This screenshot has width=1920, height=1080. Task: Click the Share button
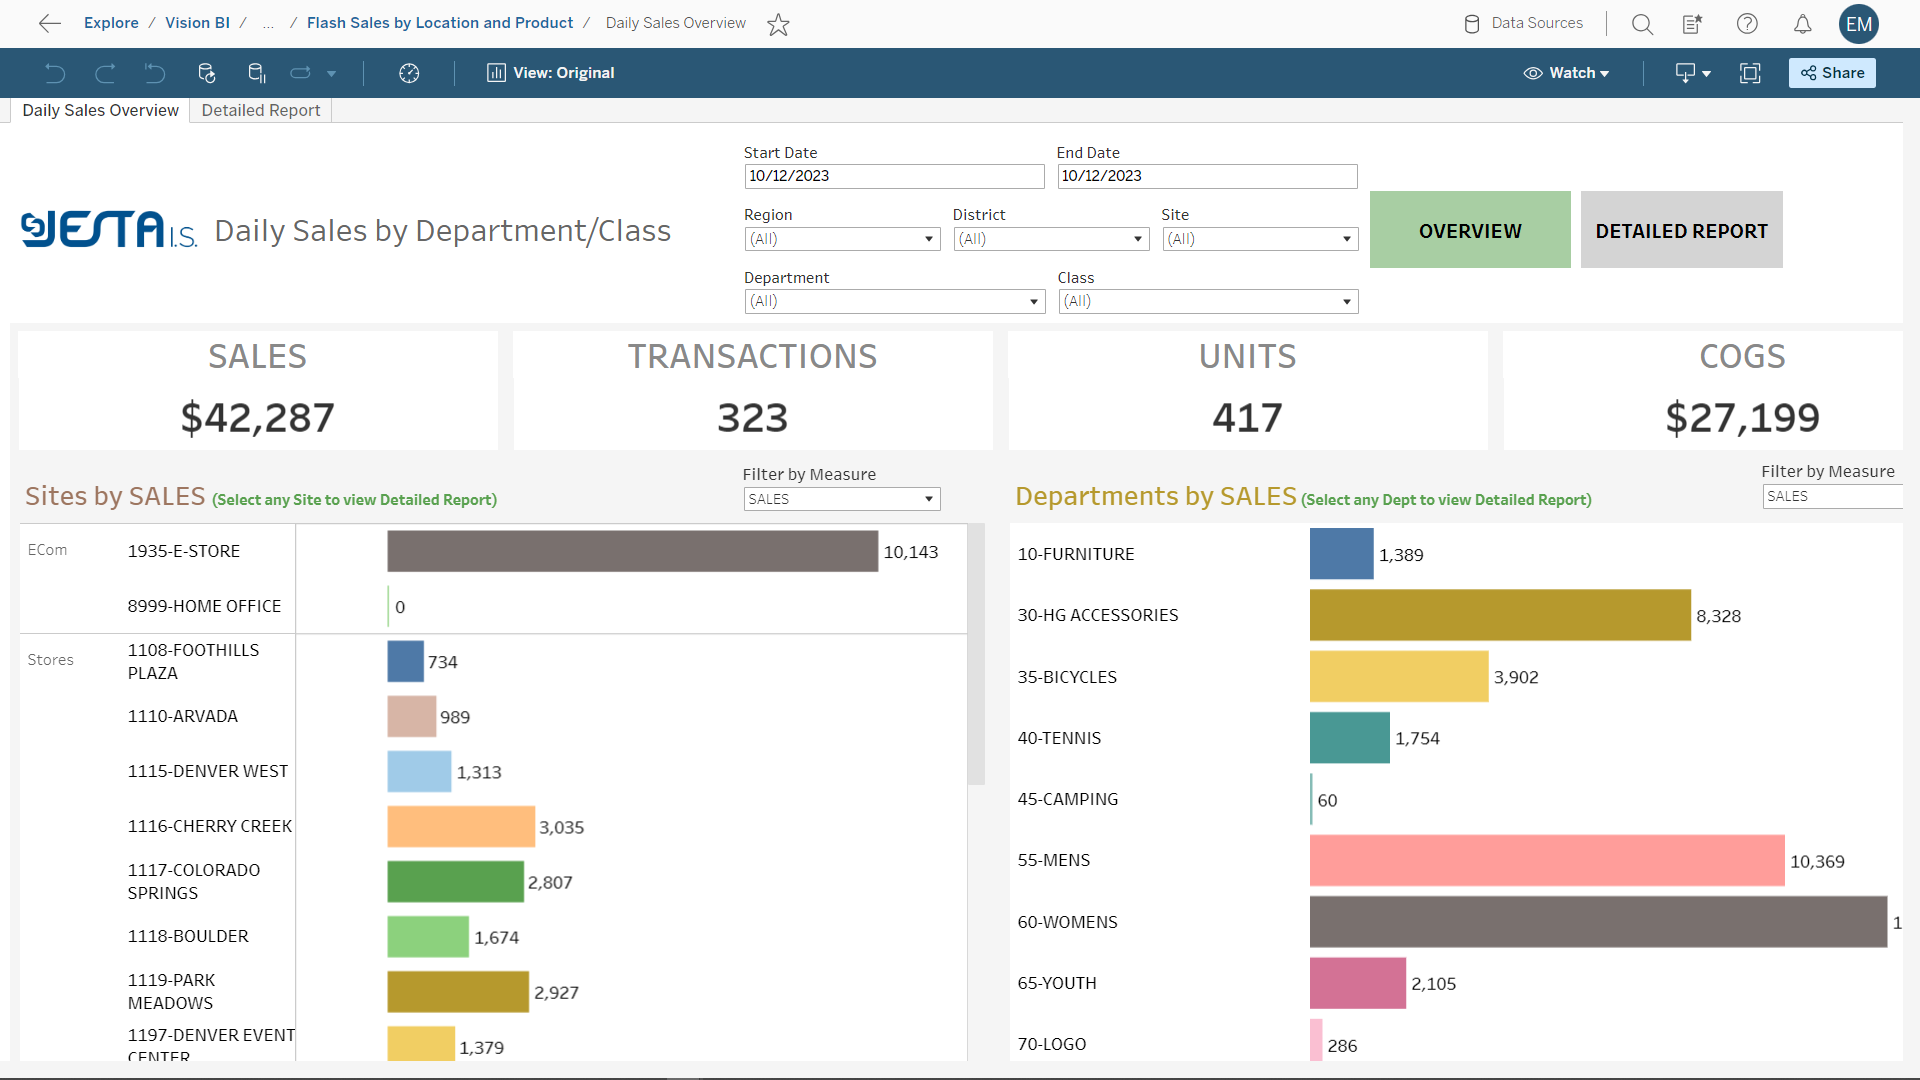(1832, 73)
